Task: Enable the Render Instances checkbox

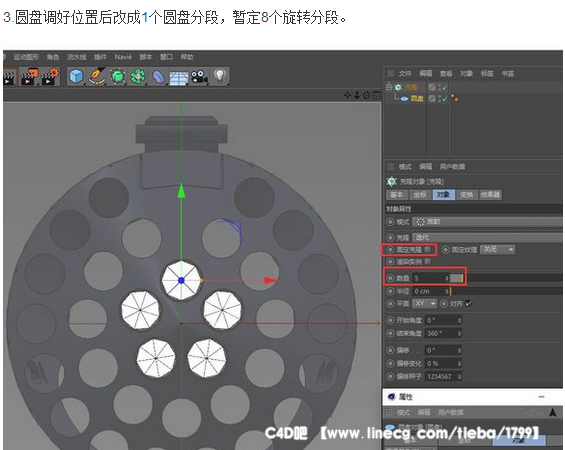Action: tap(428, 261)
